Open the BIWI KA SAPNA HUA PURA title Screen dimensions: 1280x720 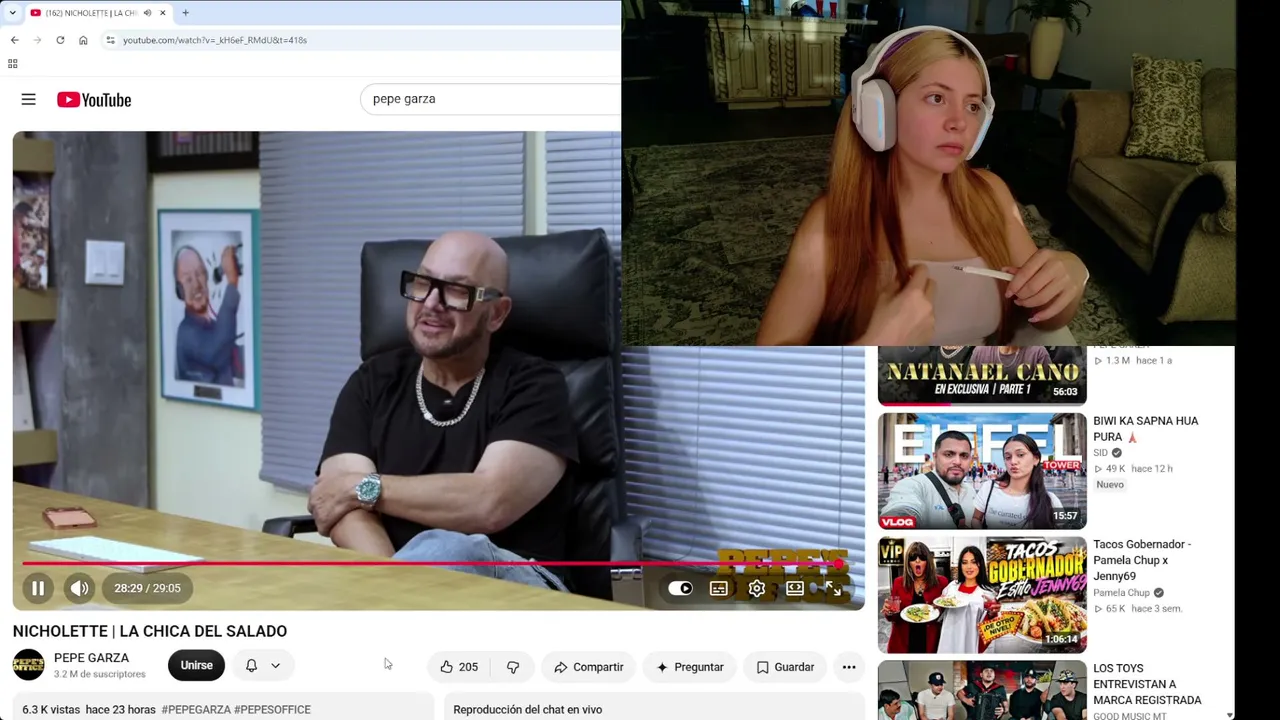pyautogui.click(x=1145, y=429)
